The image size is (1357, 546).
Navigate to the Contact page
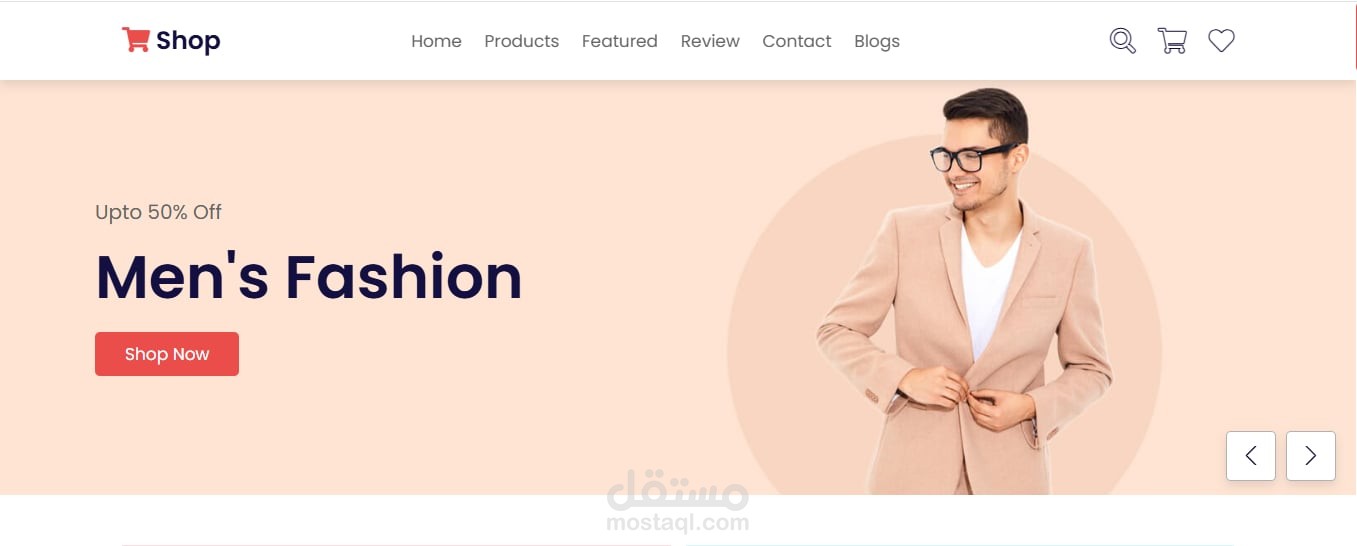tap(796, 41)
